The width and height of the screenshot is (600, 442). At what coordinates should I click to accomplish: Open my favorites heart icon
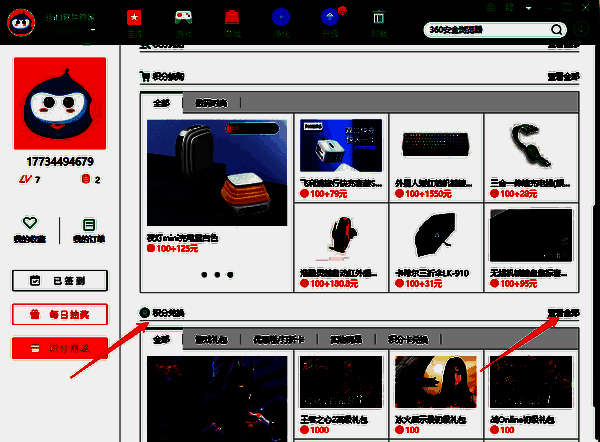[x=30, y=225]
